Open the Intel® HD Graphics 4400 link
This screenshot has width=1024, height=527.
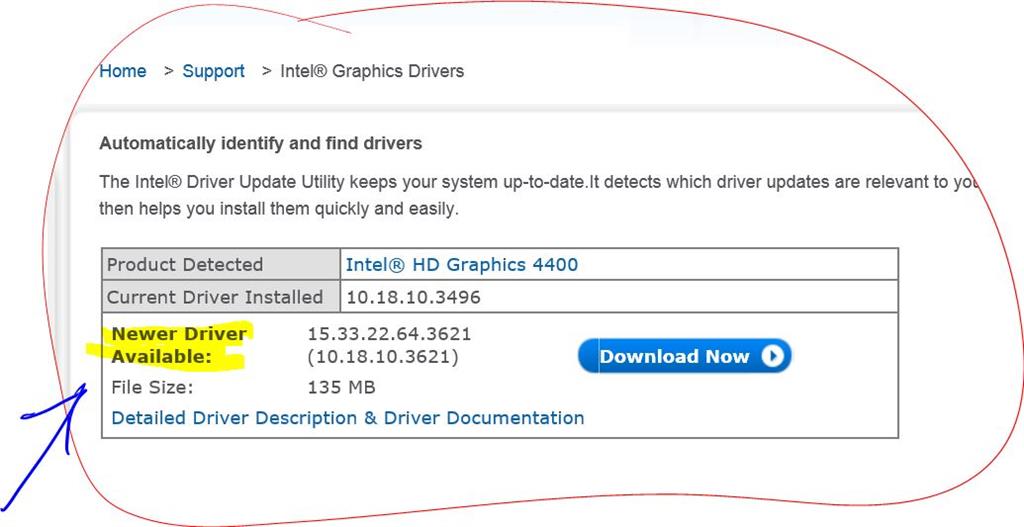tap(462, 264)
